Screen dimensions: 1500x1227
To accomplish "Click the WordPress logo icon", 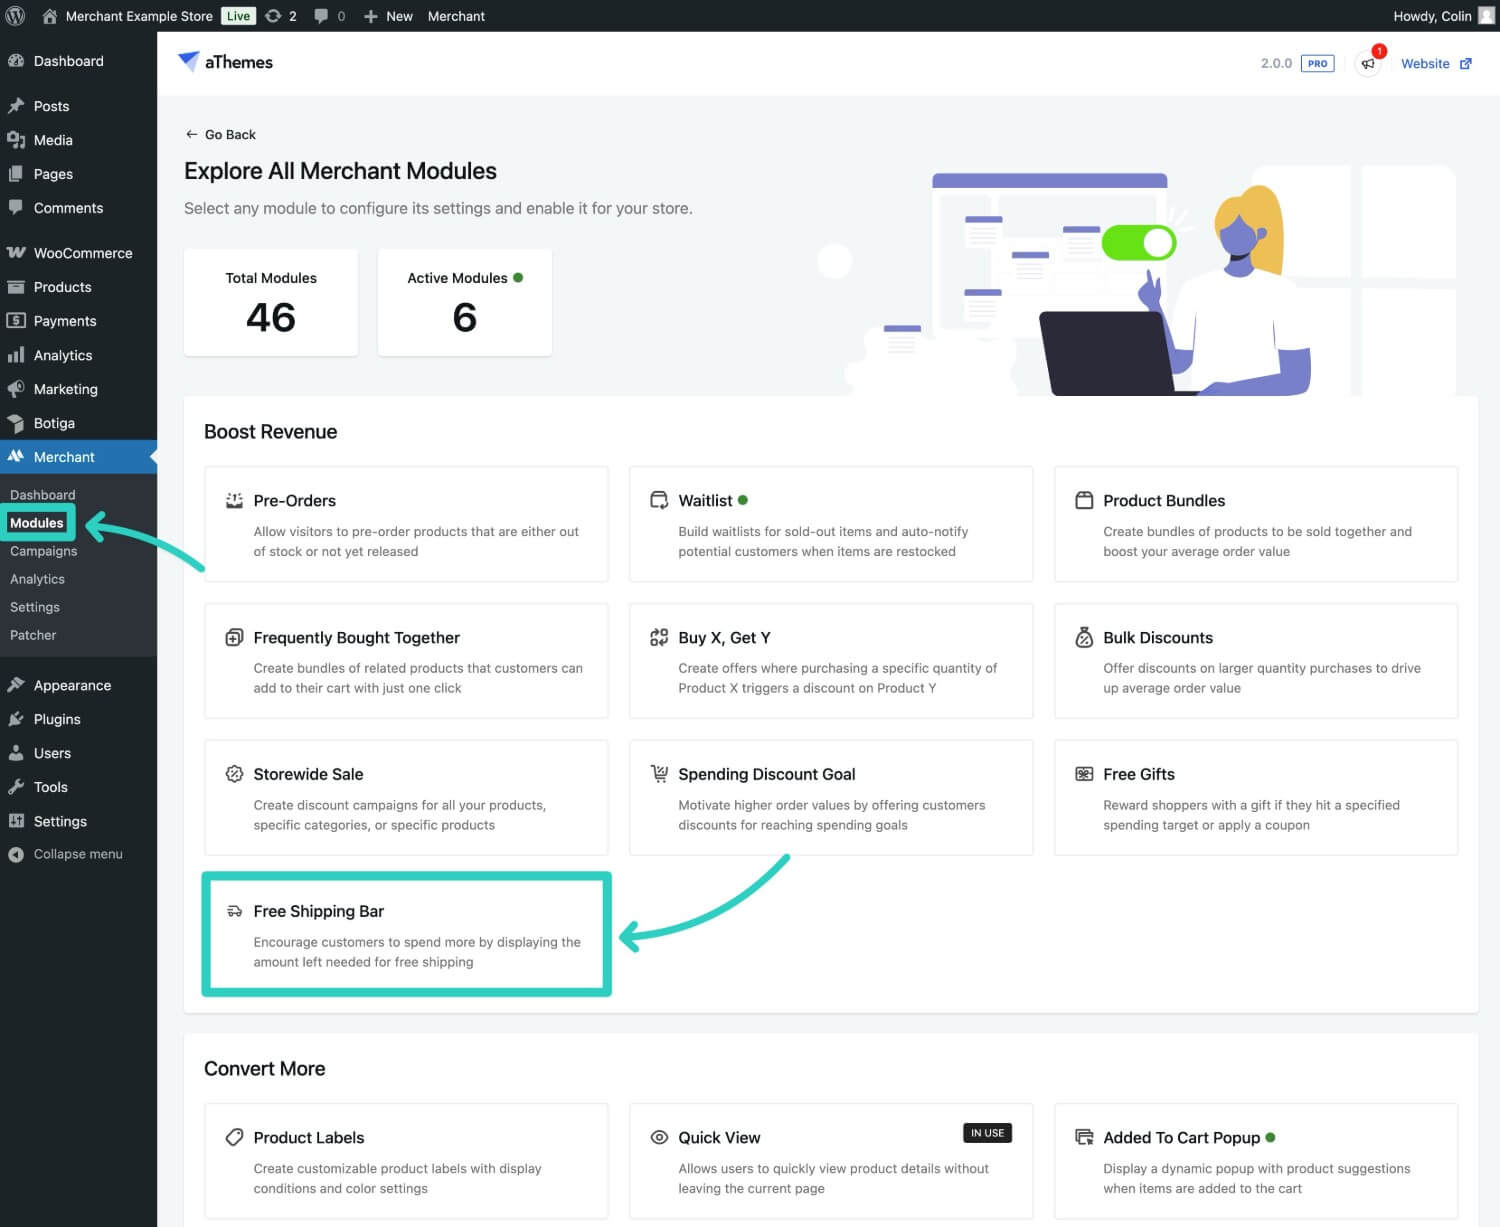I will tap(15, 16).
